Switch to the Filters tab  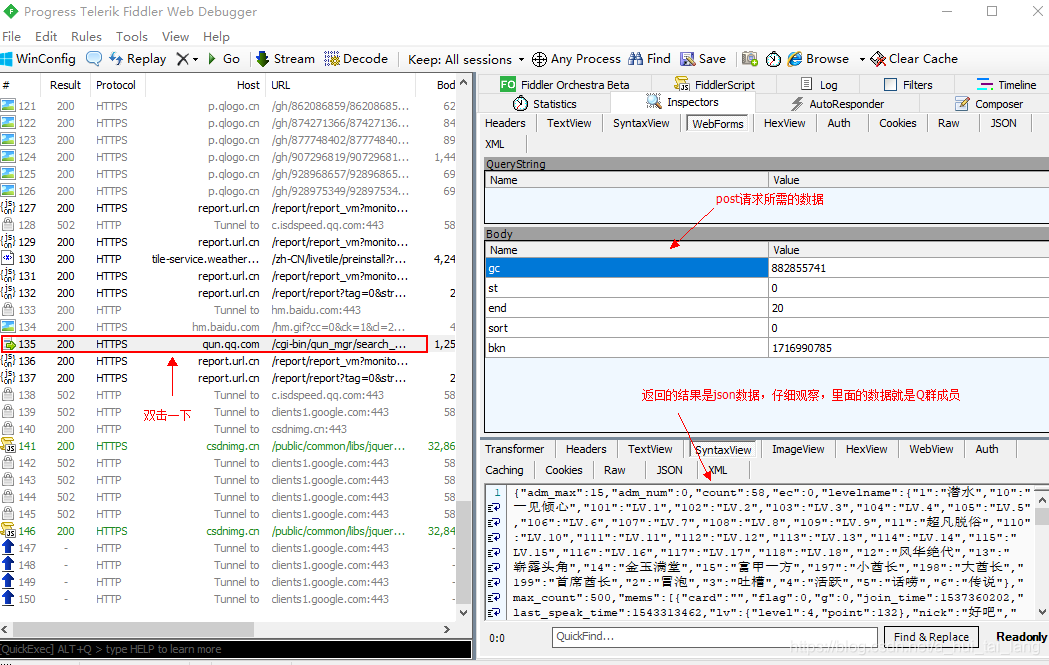tap(908, 84)
